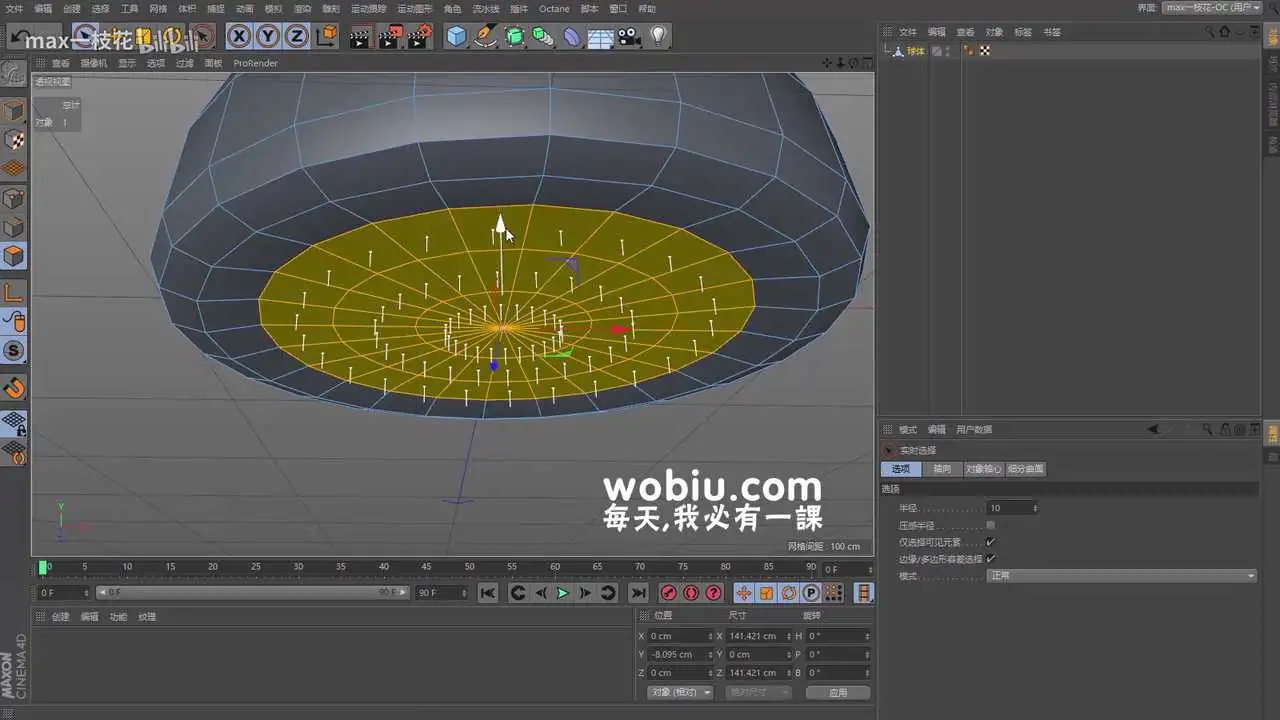Switch to Texture mode checkered icon
The image size is (1280, 720).
14,139
